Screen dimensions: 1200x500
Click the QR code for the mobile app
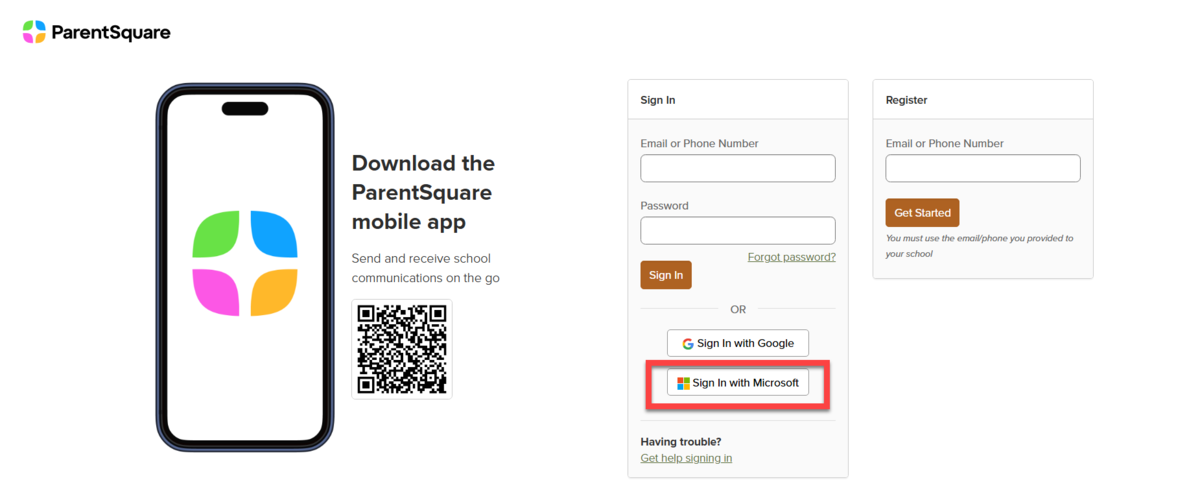[402, 349]
